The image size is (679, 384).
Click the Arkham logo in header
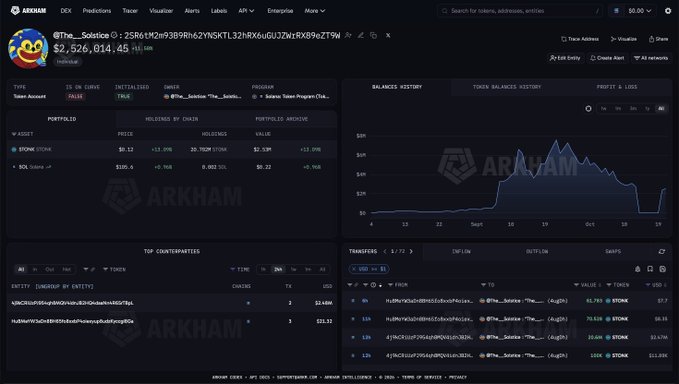coord(29,10)
